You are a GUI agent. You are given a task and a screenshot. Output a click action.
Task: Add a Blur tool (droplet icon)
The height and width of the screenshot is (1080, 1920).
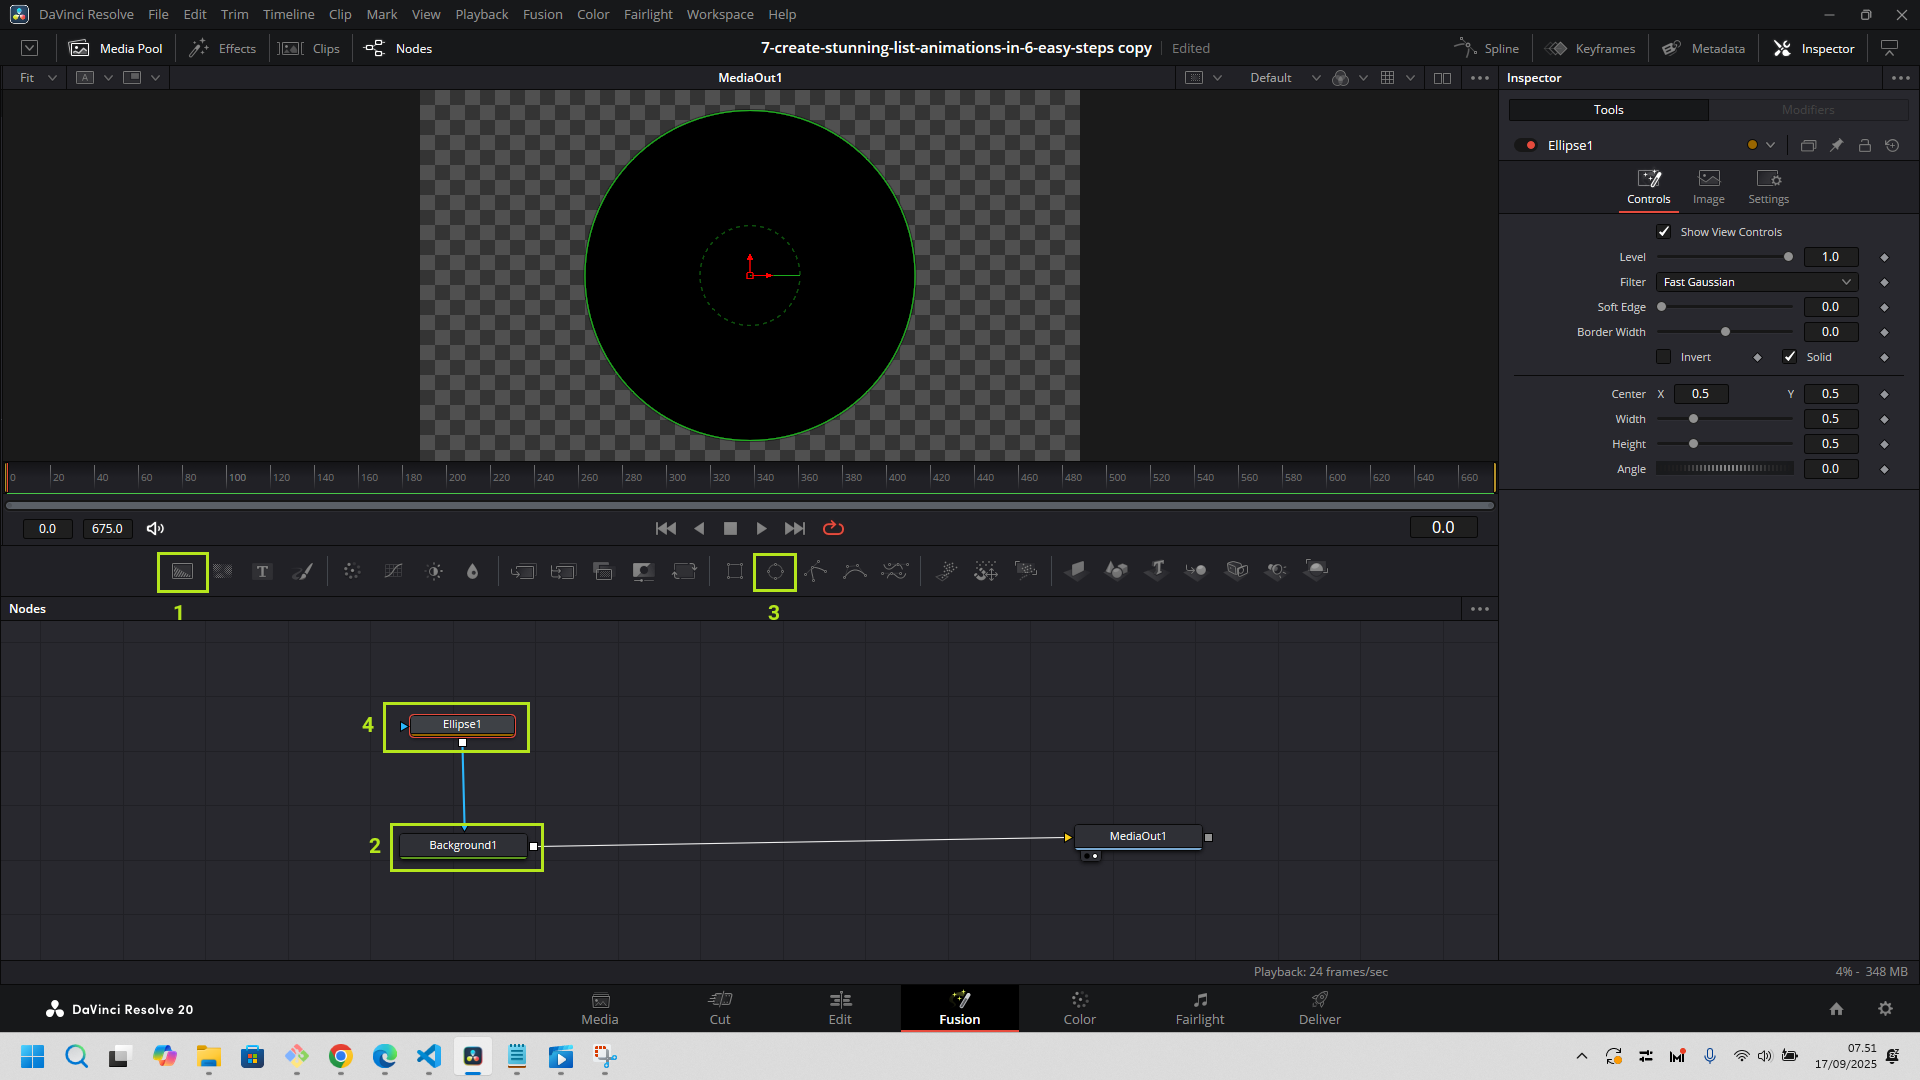[473, 571]
